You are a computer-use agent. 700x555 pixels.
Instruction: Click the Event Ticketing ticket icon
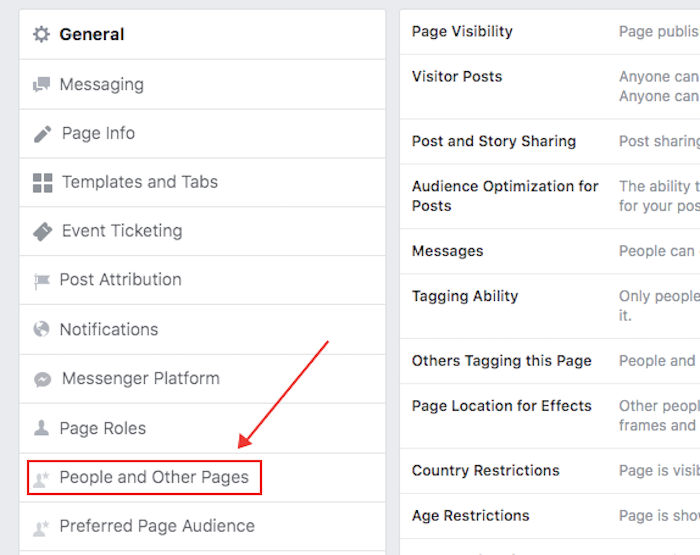click(x=42, y=232)
